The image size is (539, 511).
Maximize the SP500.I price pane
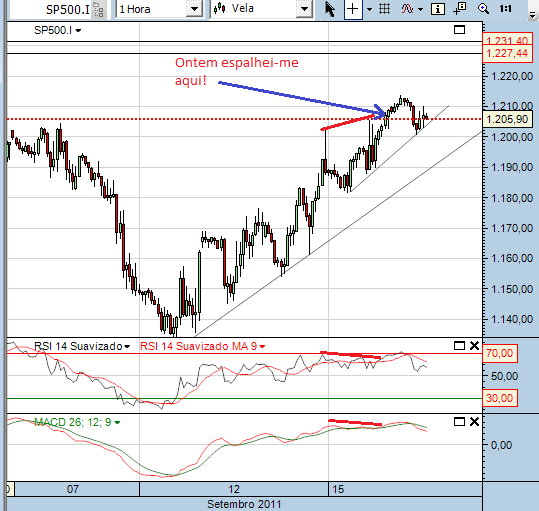(459, 30)
